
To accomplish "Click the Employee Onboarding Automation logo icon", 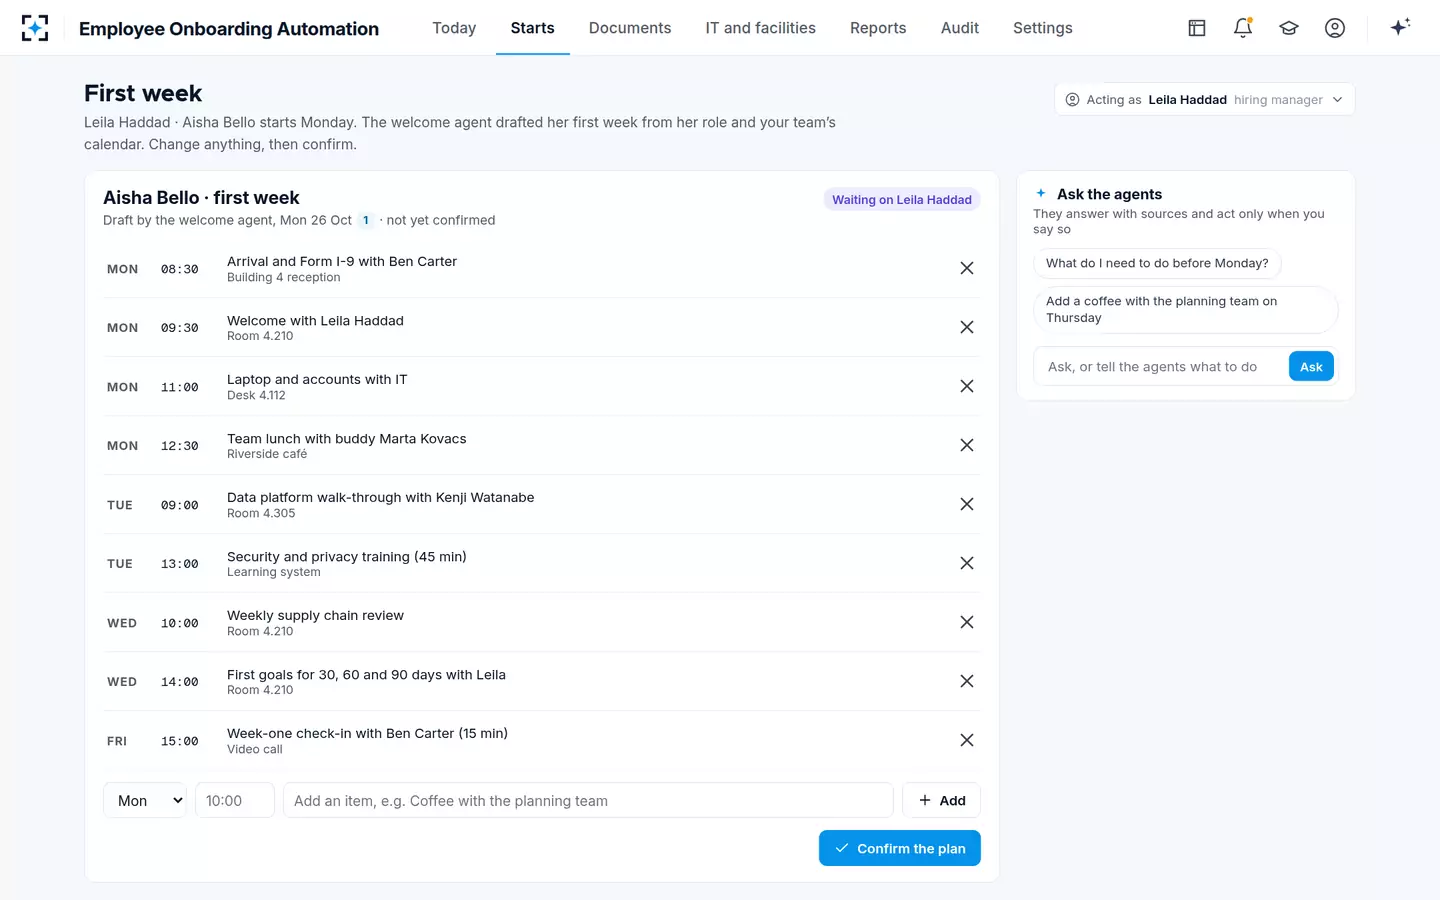I will [35, 28].
